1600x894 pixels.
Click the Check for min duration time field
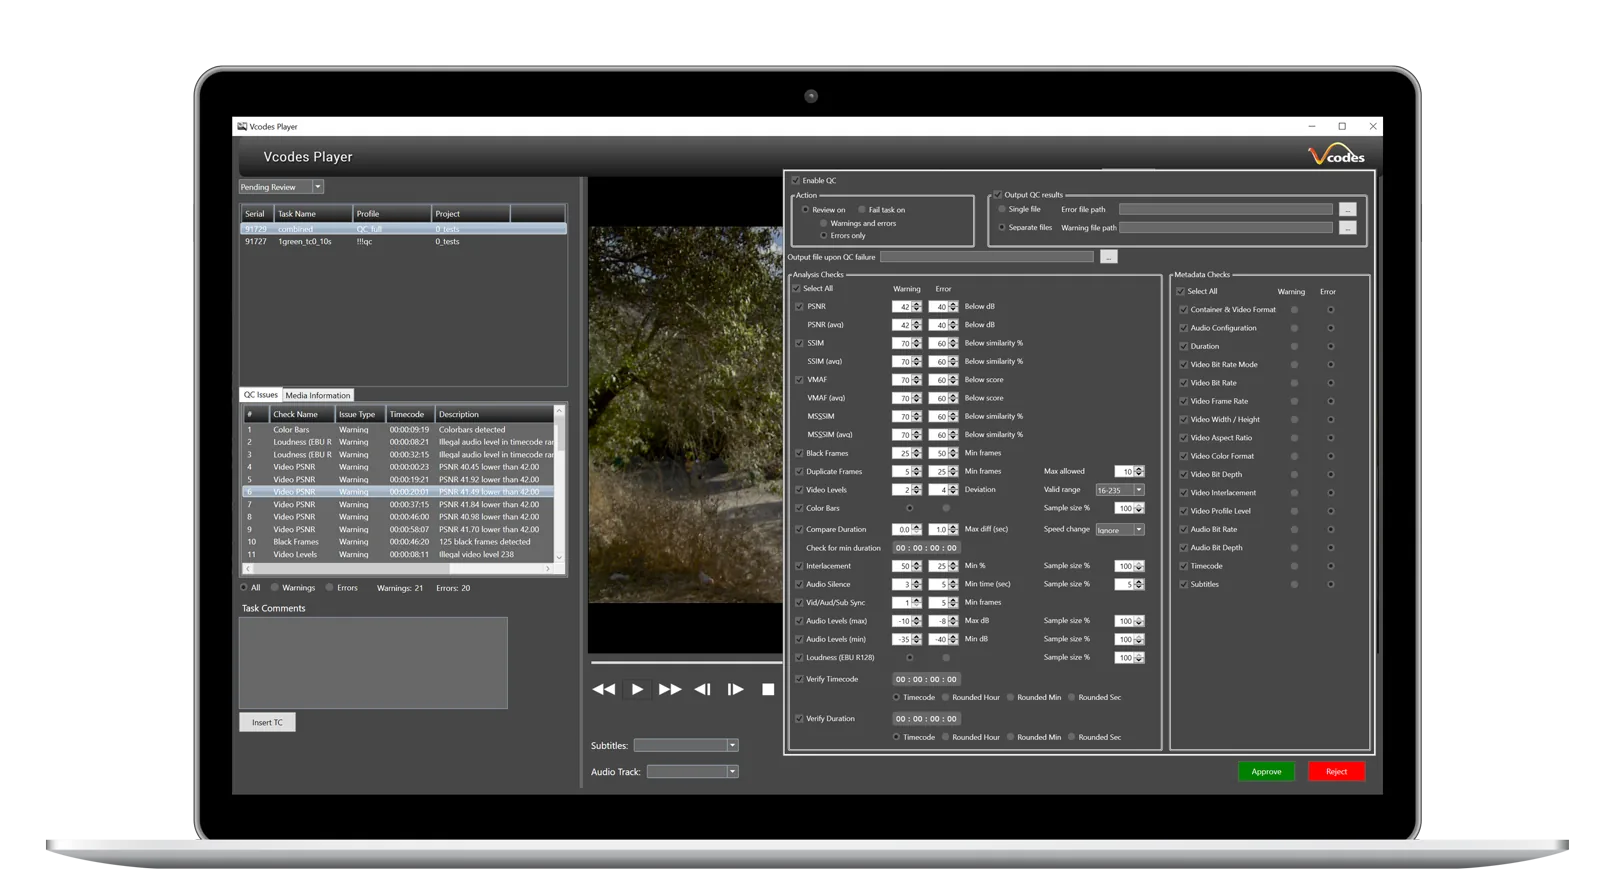pyautogui.click(x=925, y=548)
